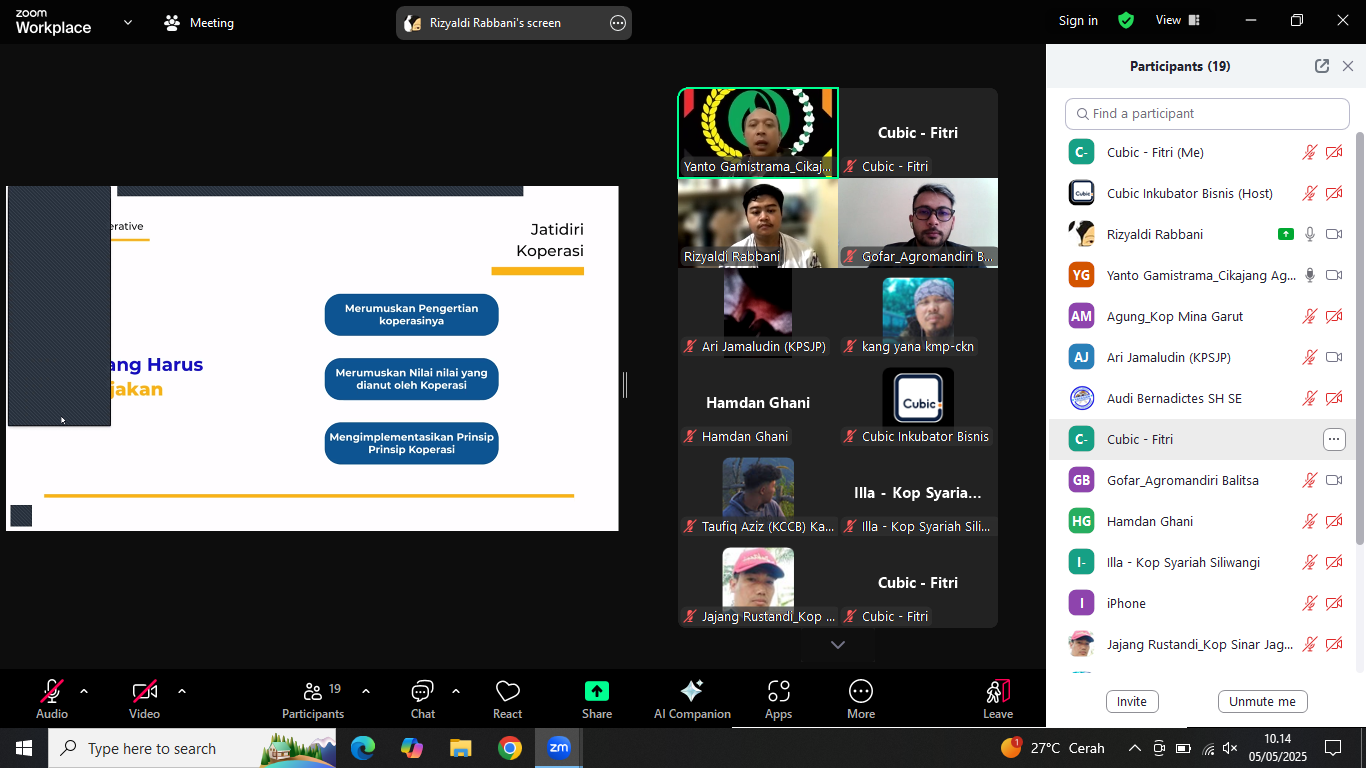Click the Invite button
Screen dimensions: 1366x768
tap(1132, 701)
